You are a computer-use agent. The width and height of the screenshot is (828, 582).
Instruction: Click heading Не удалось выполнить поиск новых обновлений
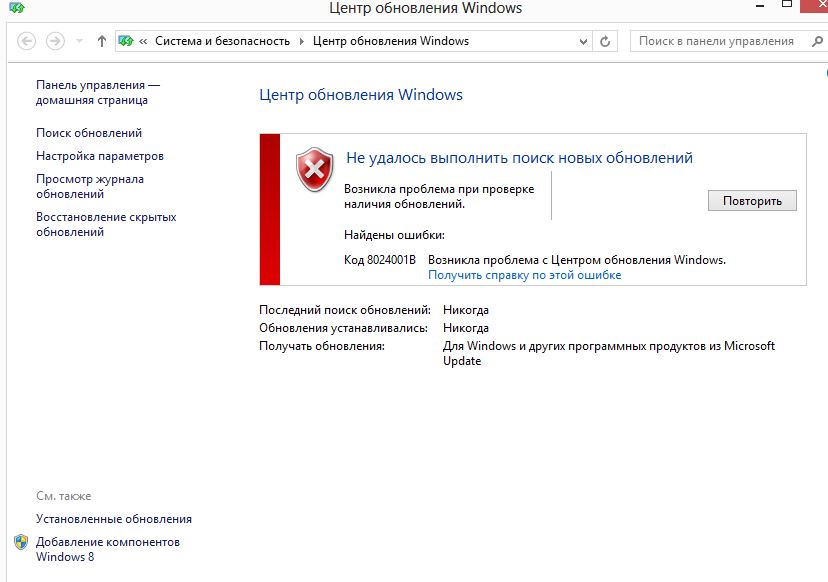(519, 157)
